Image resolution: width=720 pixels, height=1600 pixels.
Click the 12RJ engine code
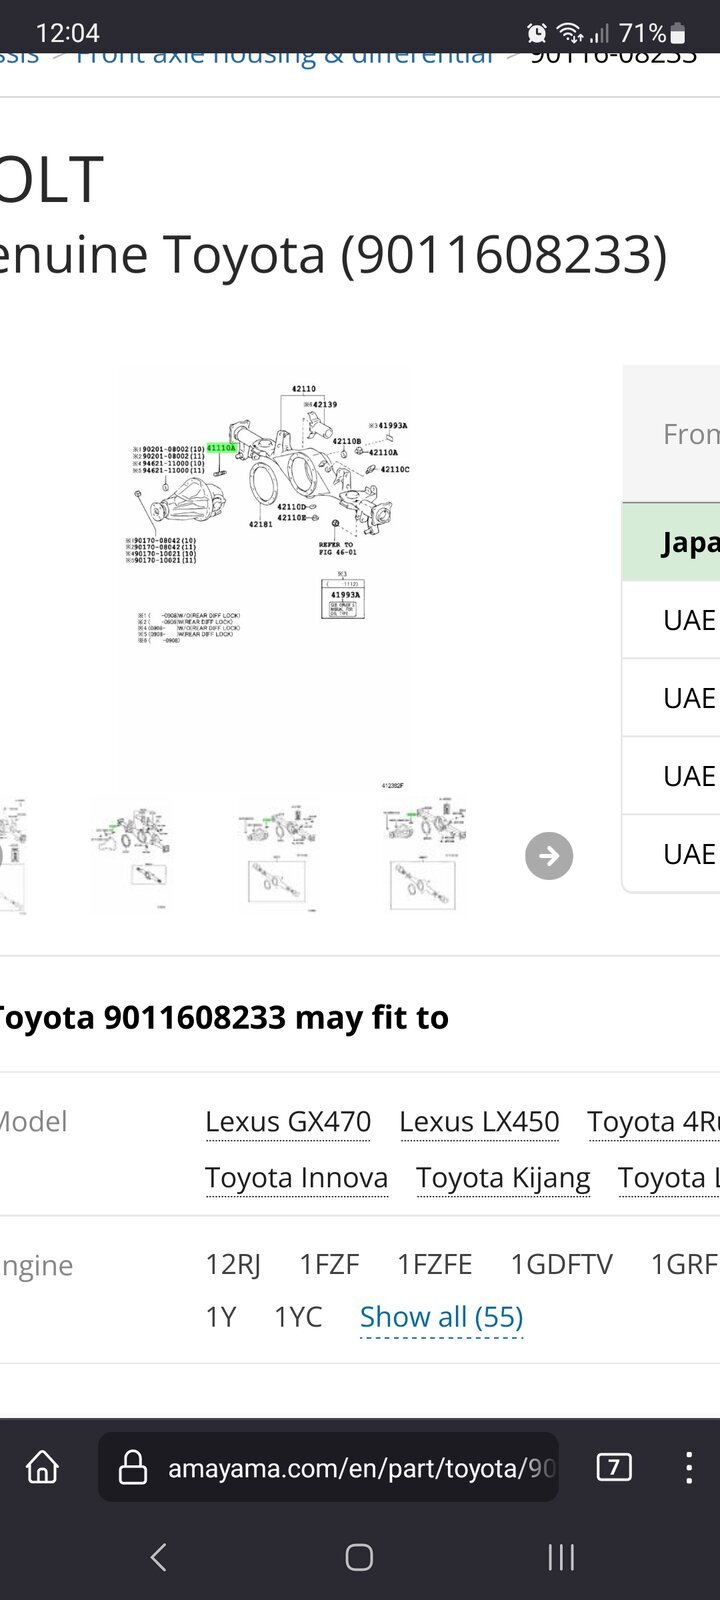pyautogui.click(x=233, y=1265)
